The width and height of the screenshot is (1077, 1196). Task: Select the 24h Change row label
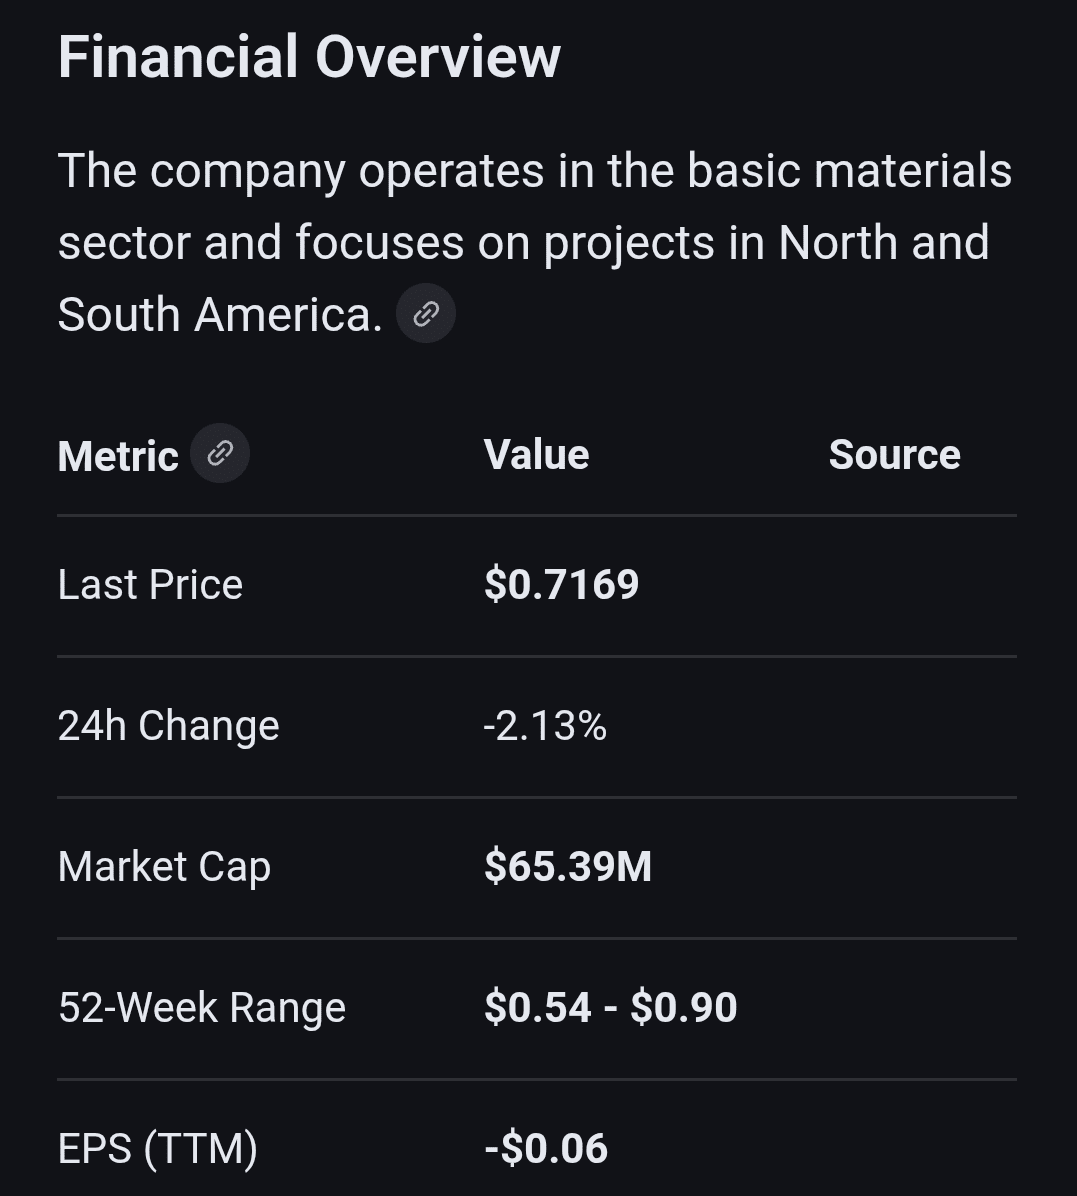click(168, 726)
